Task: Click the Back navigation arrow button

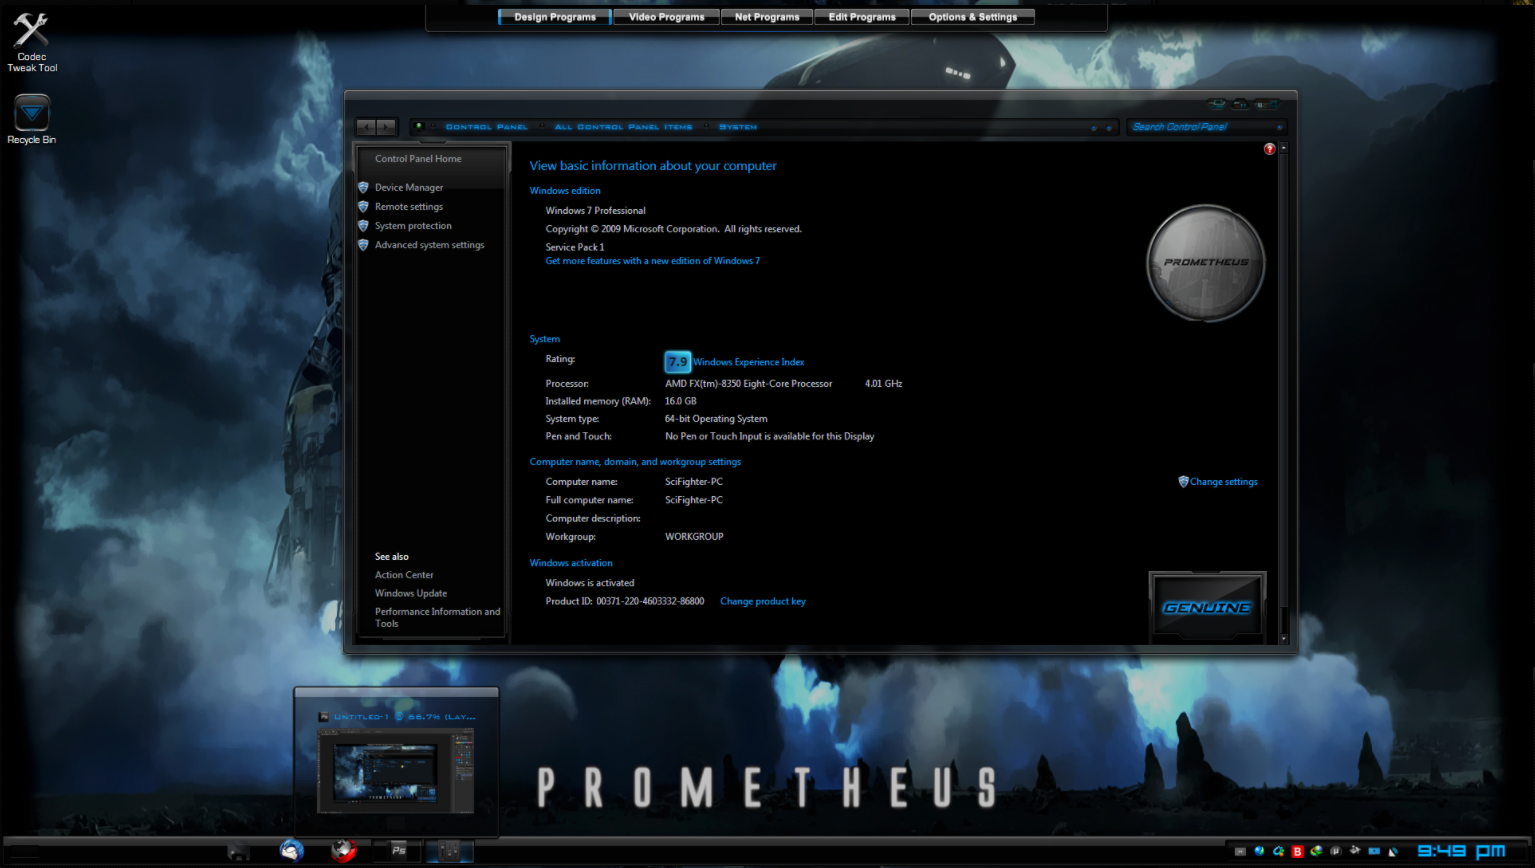Action: (366, 126)
